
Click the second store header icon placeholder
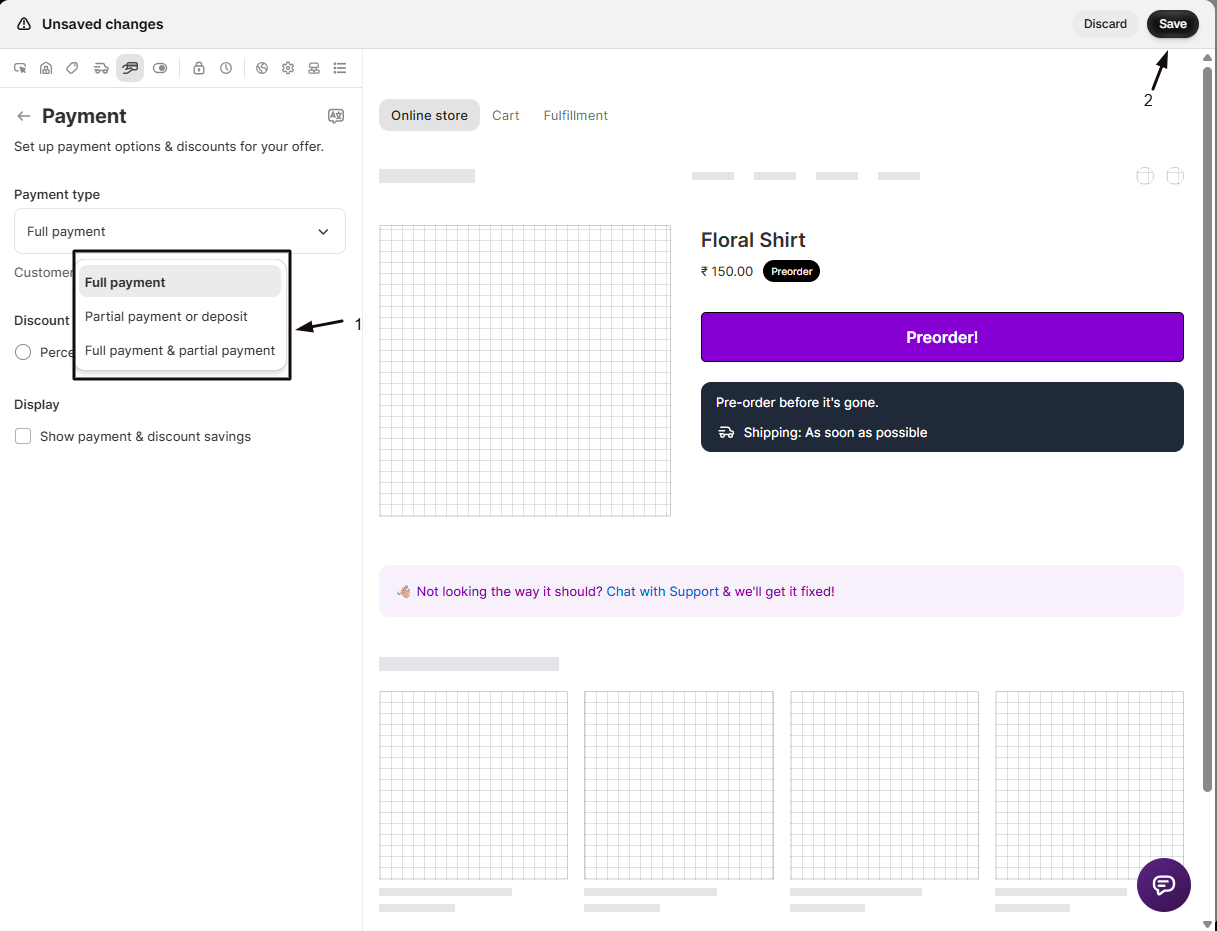(1175, 176)
